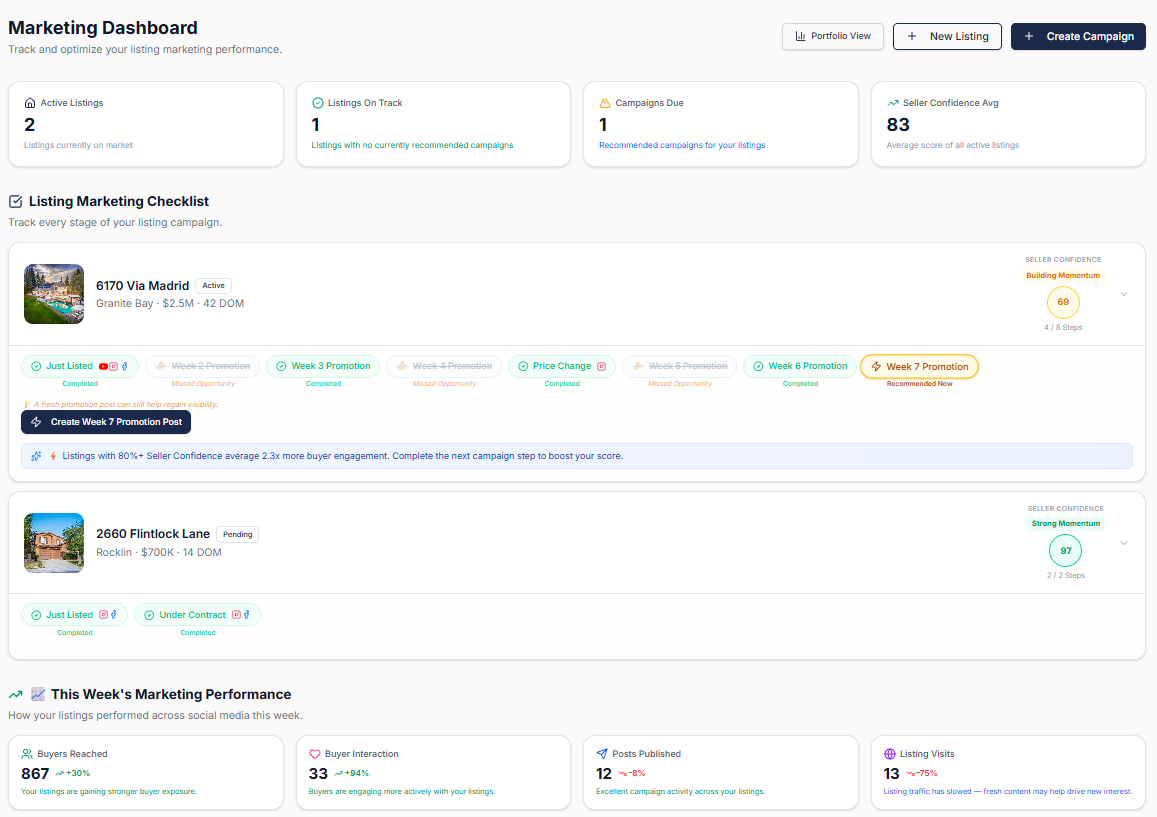The image size is (1157, 817).
Task: Click the +30% Buyers Reached change
Action: 73,773
